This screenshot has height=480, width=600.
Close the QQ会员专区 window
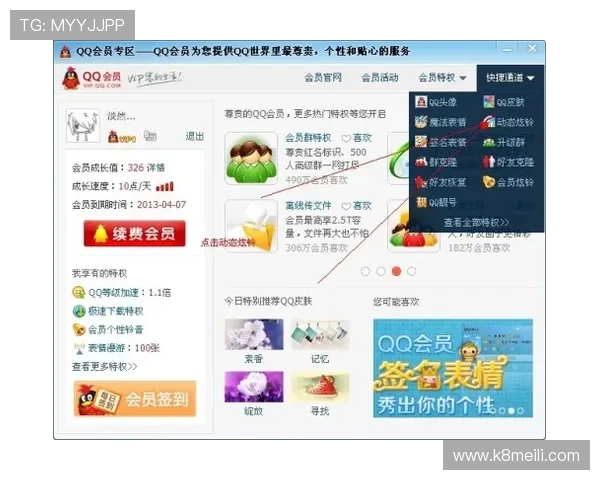pos(532,49)
